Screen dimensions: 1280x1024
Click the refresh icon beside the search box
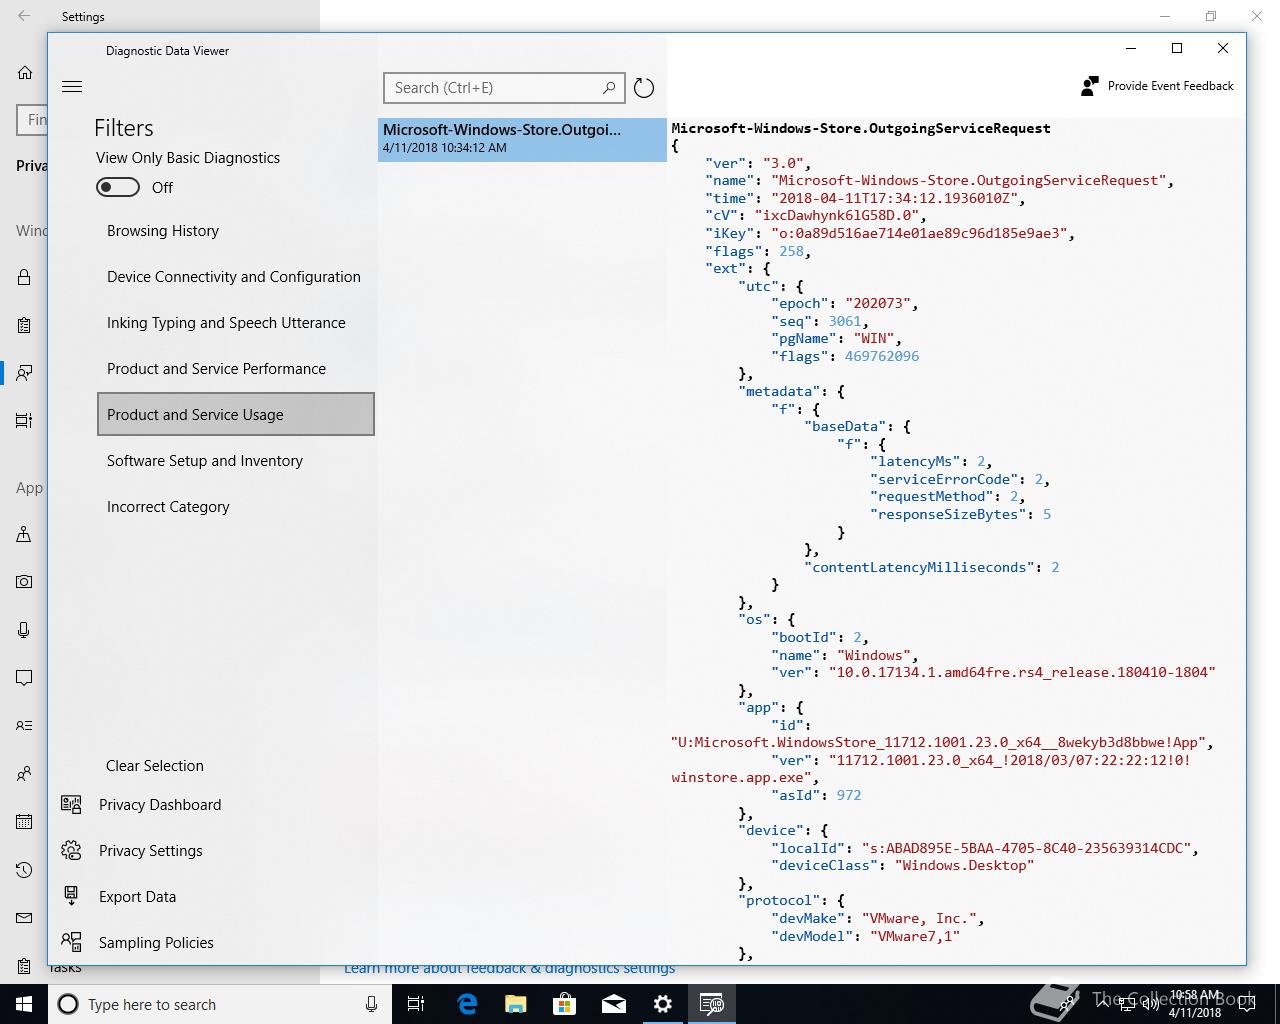click(x=644, y=88)
